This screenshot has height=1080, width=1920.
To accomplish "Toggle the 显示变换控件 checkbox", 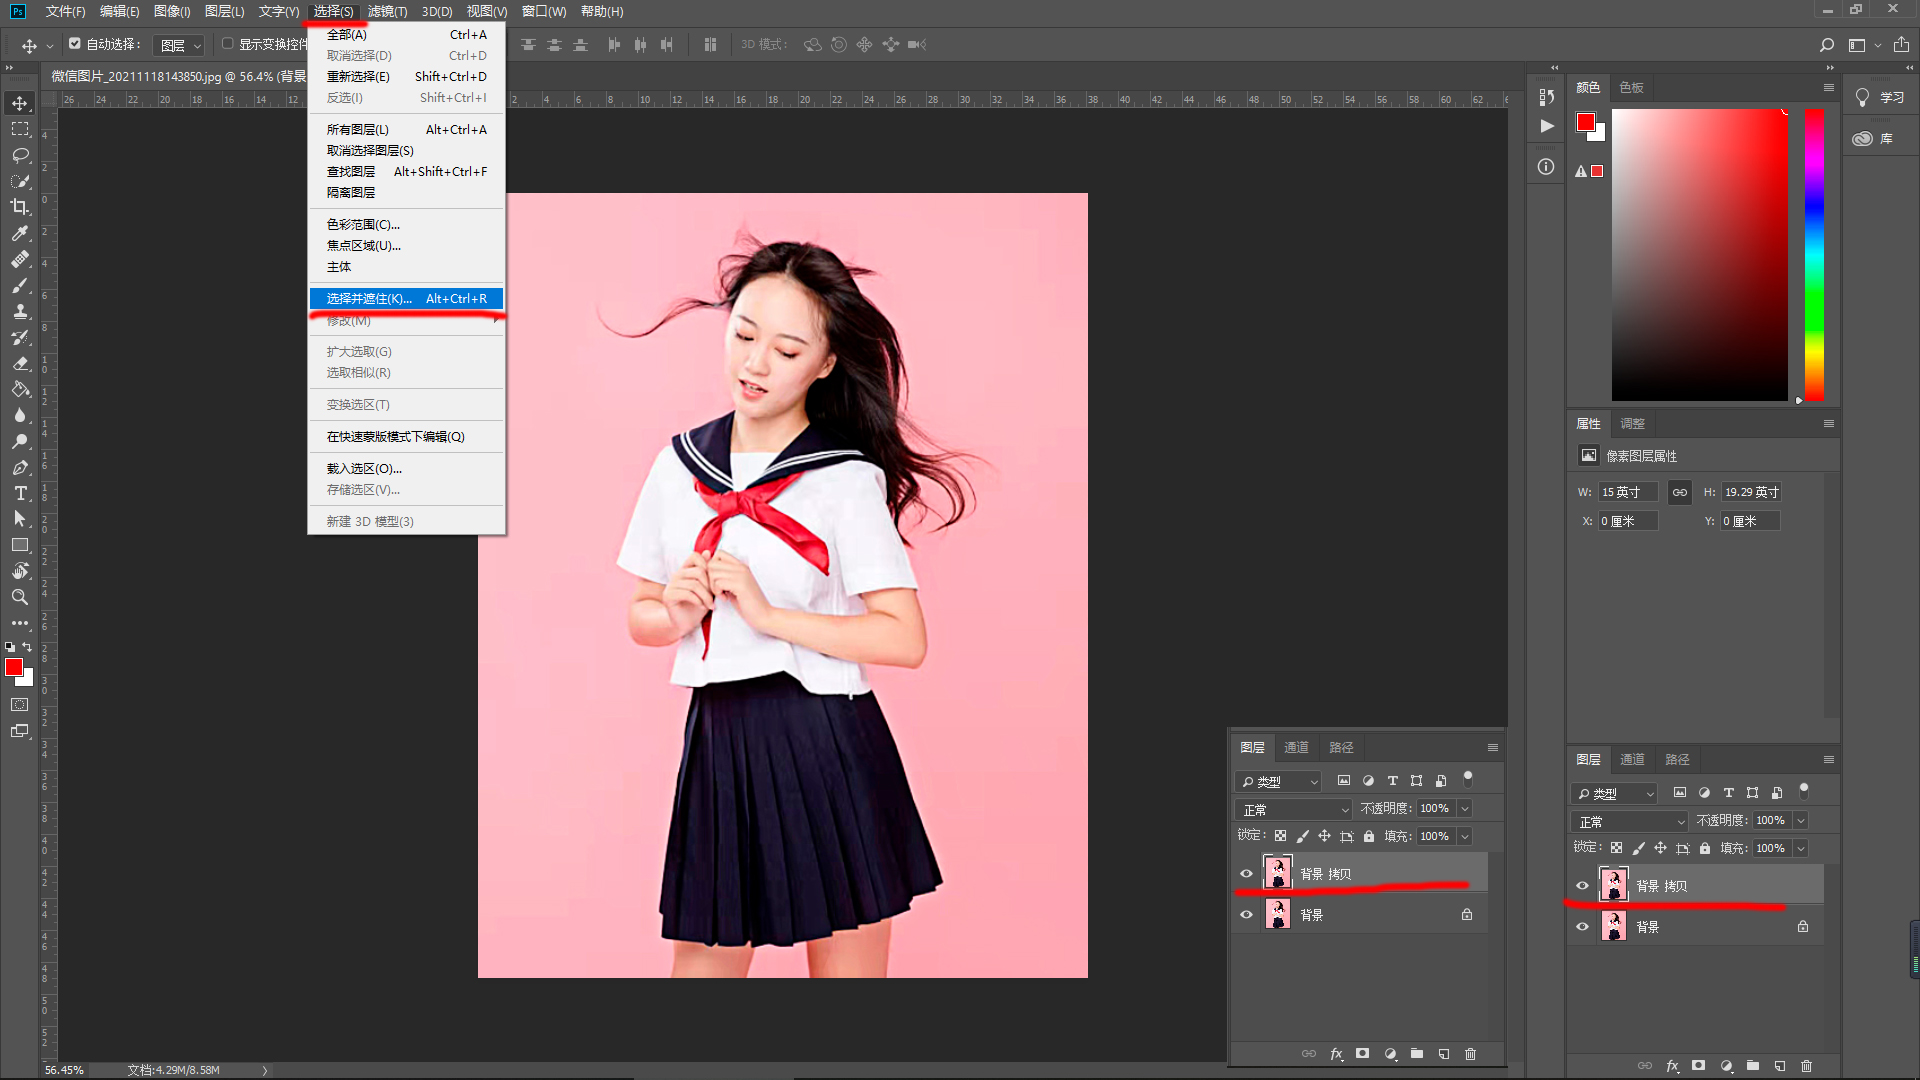I will pyautogui.click(x=227, y=44).
